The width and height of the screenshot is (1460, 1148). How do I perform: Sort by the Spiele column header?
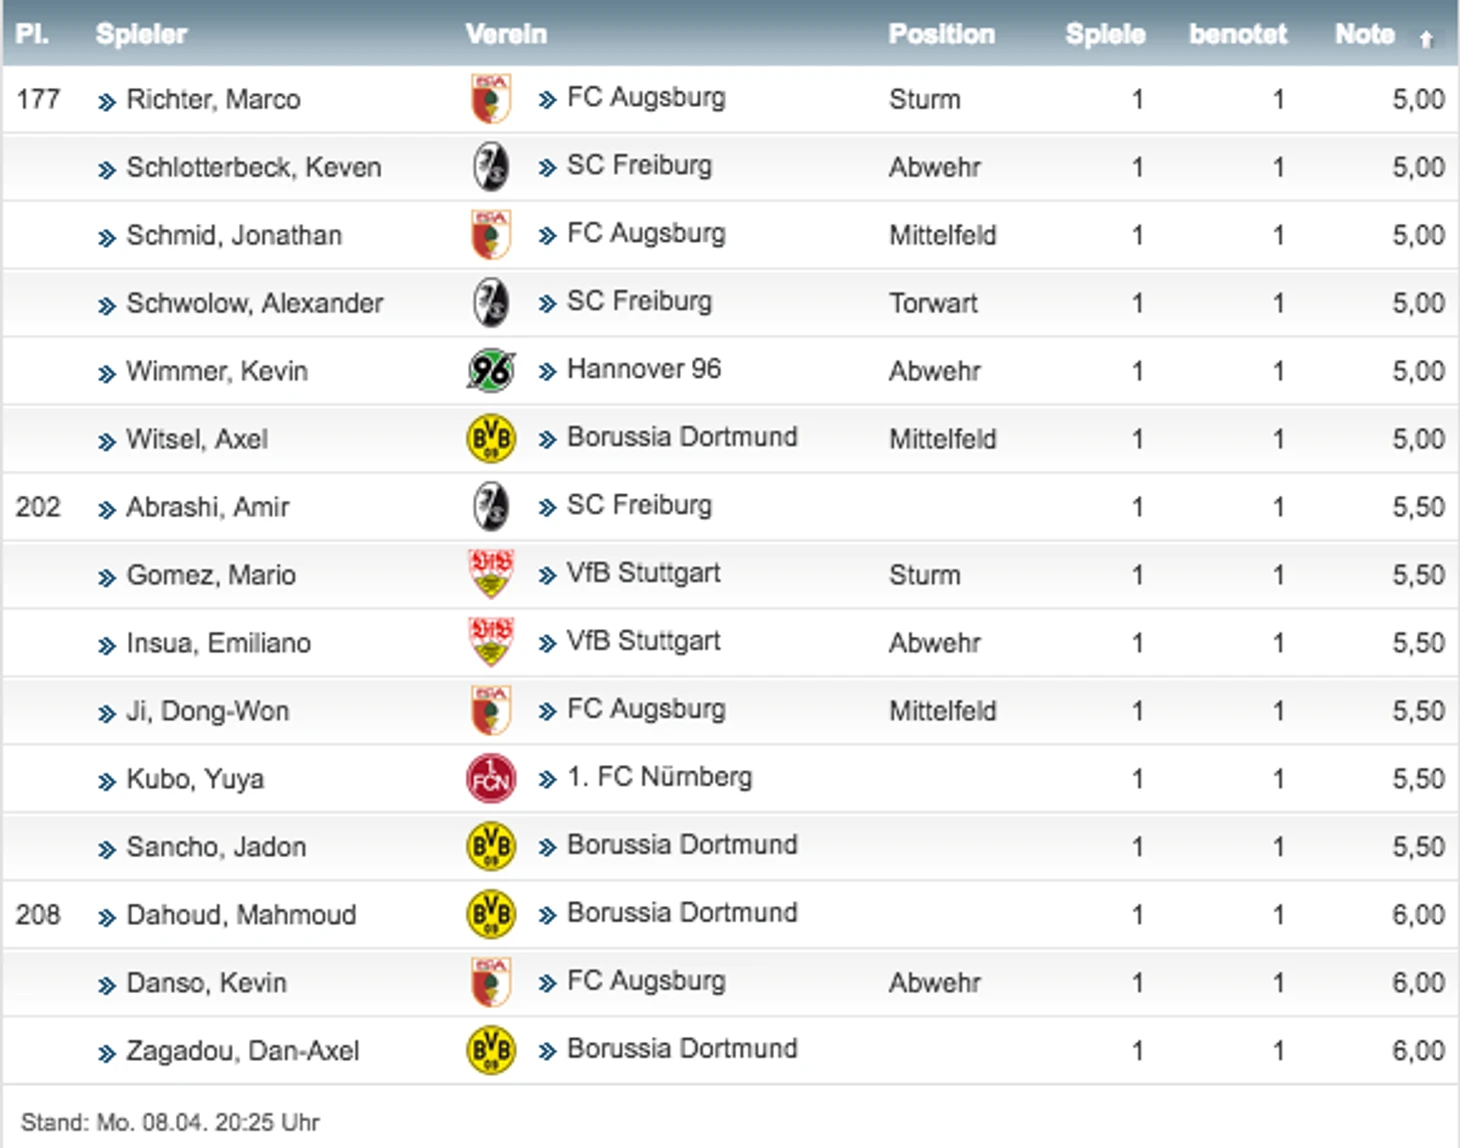(x=1105, y=34)
